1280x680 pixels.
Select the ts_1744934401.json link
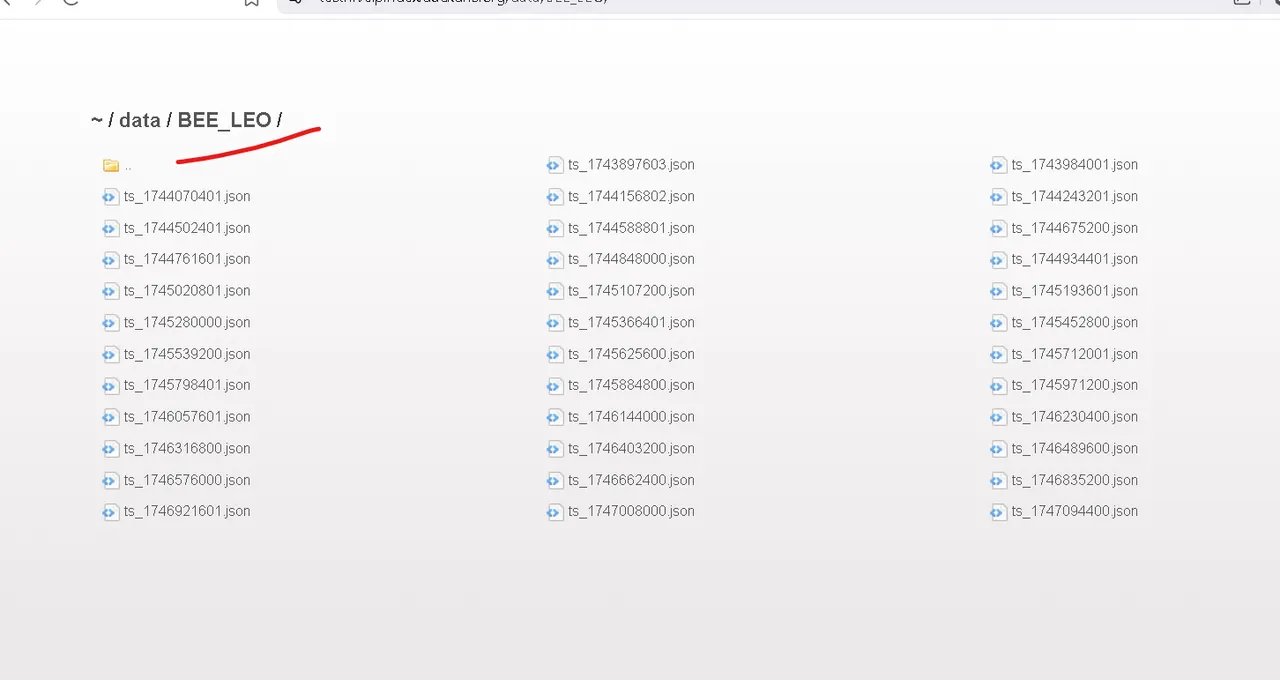1074,259
